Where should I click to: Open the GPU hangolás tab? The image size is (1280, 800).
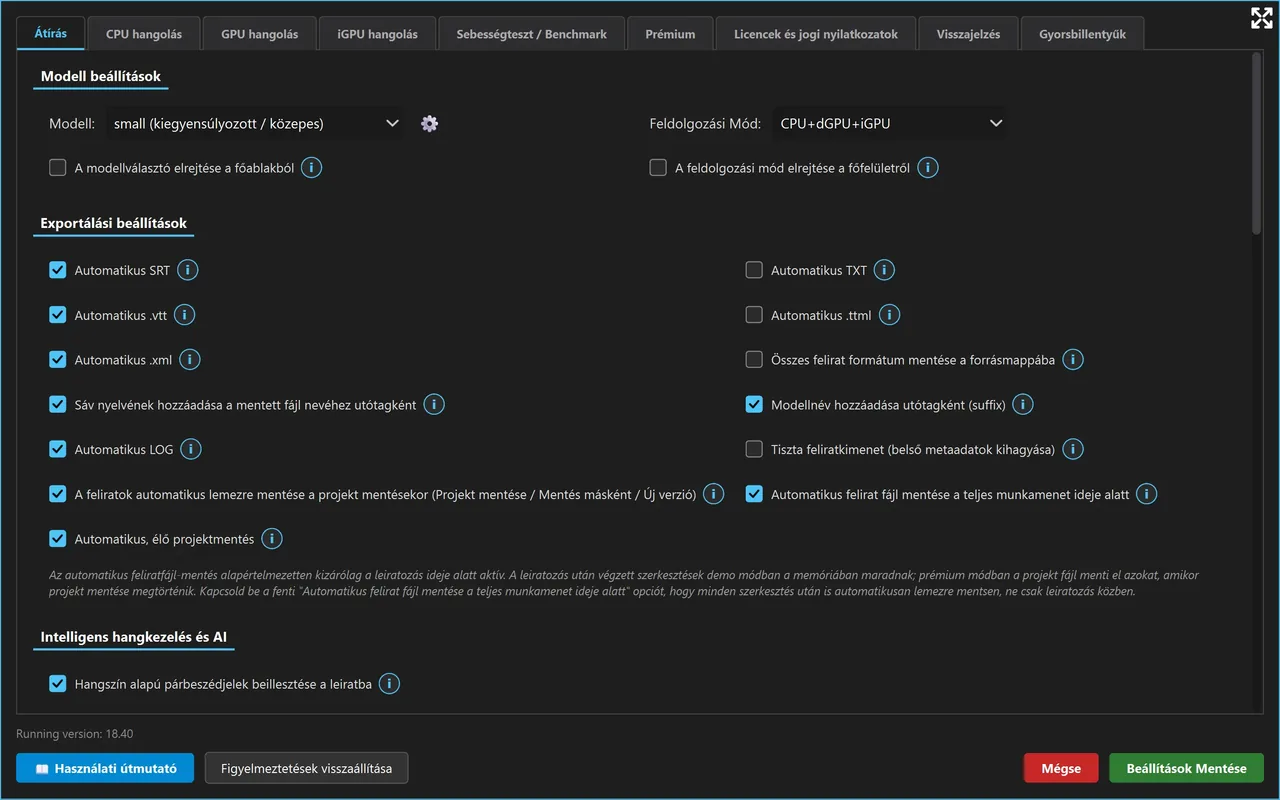260,34
